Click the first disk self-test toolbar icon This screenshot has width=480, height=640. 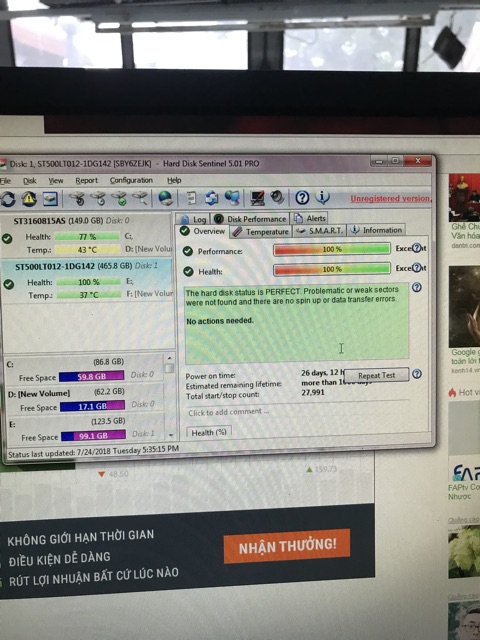tap(77, 199)
